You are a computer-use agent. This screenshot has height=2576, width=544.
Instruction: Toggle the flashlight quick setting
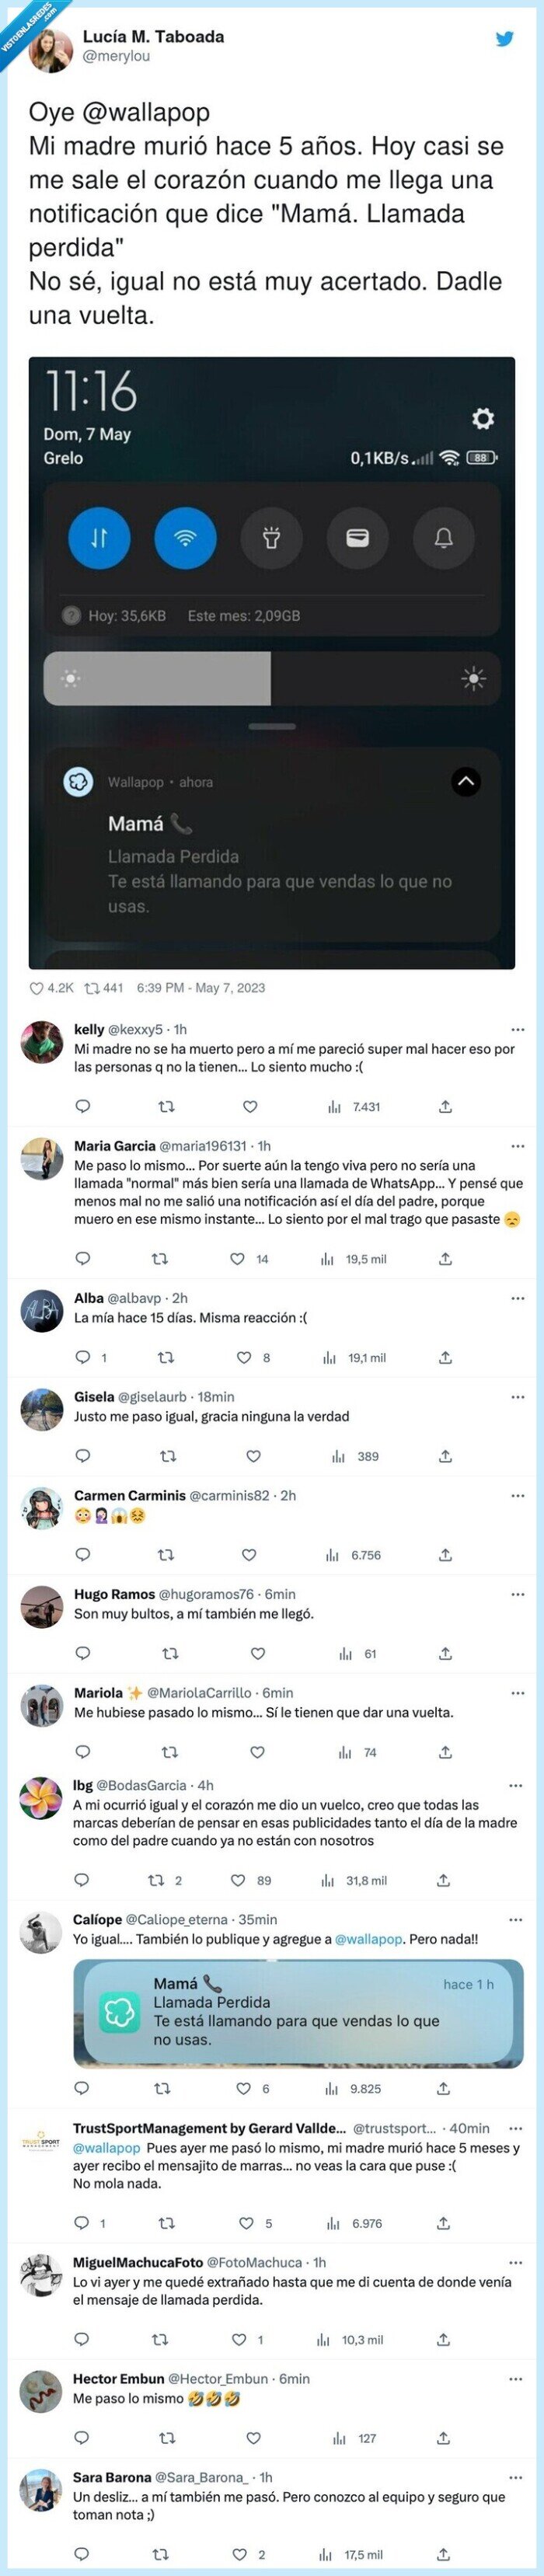pos(271,537)
